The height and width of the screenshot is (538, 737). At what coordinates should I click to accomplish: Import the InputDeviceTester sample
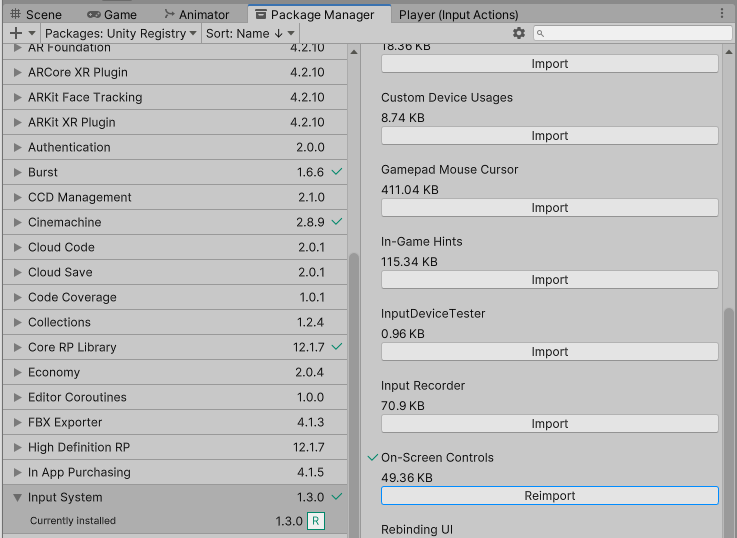(x=549, y=351)
